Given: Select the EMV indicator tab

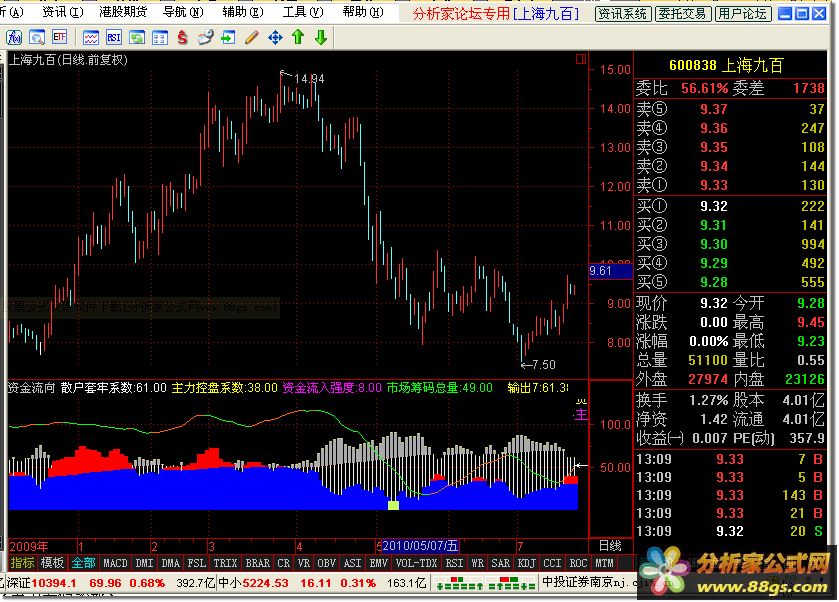Looking at the screenshot, I should tap(378, 563).
